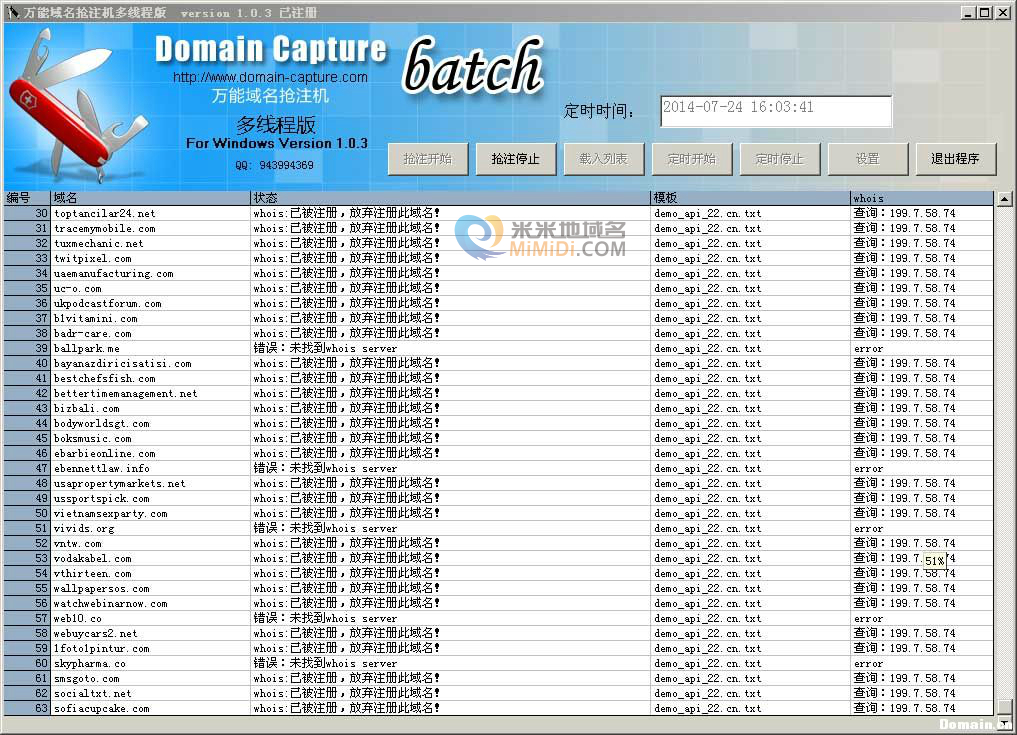Select the wallpapersos.com domain
This screenshot has height=735, width=1017.
tap(102, 588)
